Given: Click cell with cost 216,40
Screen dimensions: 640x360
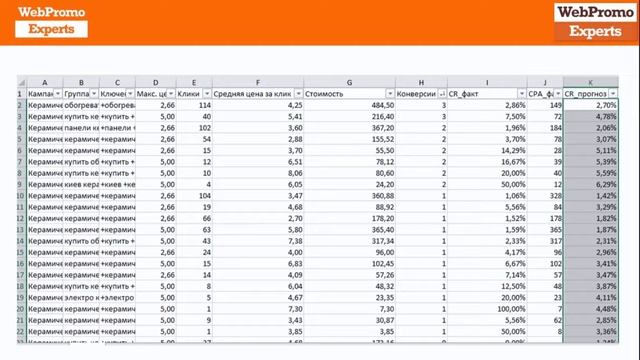Looking at the screenshot, I should pos(349,117).
